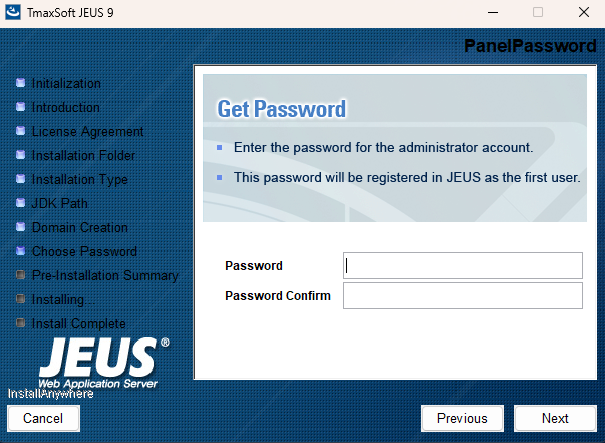This screenshot has width=605, height=443.
Task: Focus the Password Confirm input field
Action: coord(462,295)
